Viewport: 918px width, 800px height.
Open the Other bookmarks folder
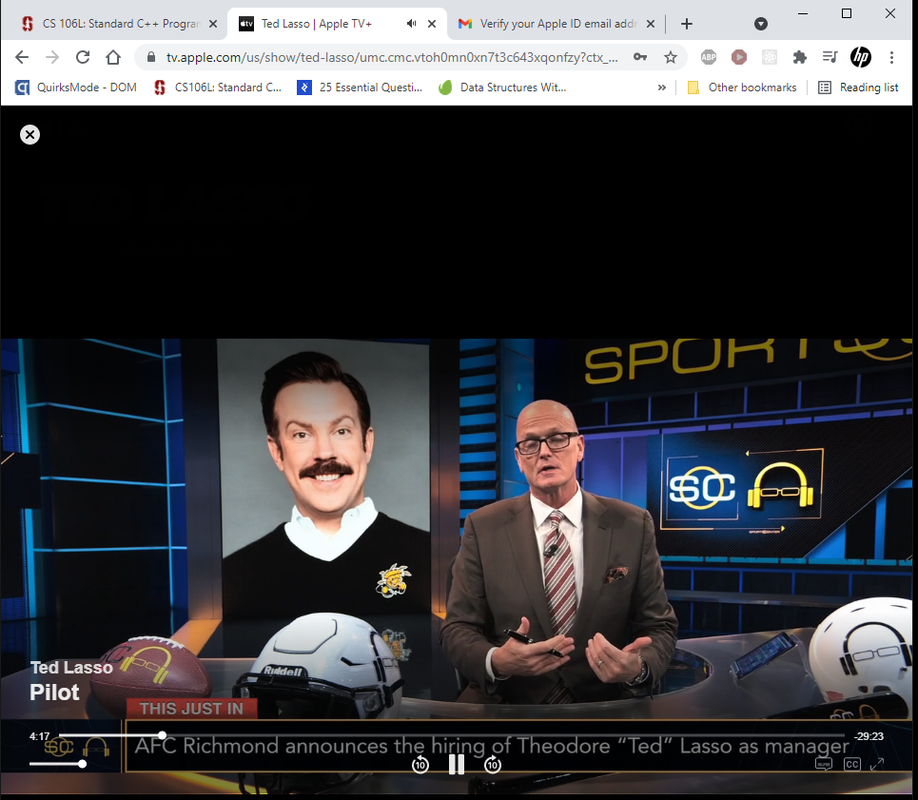(742, 87)
